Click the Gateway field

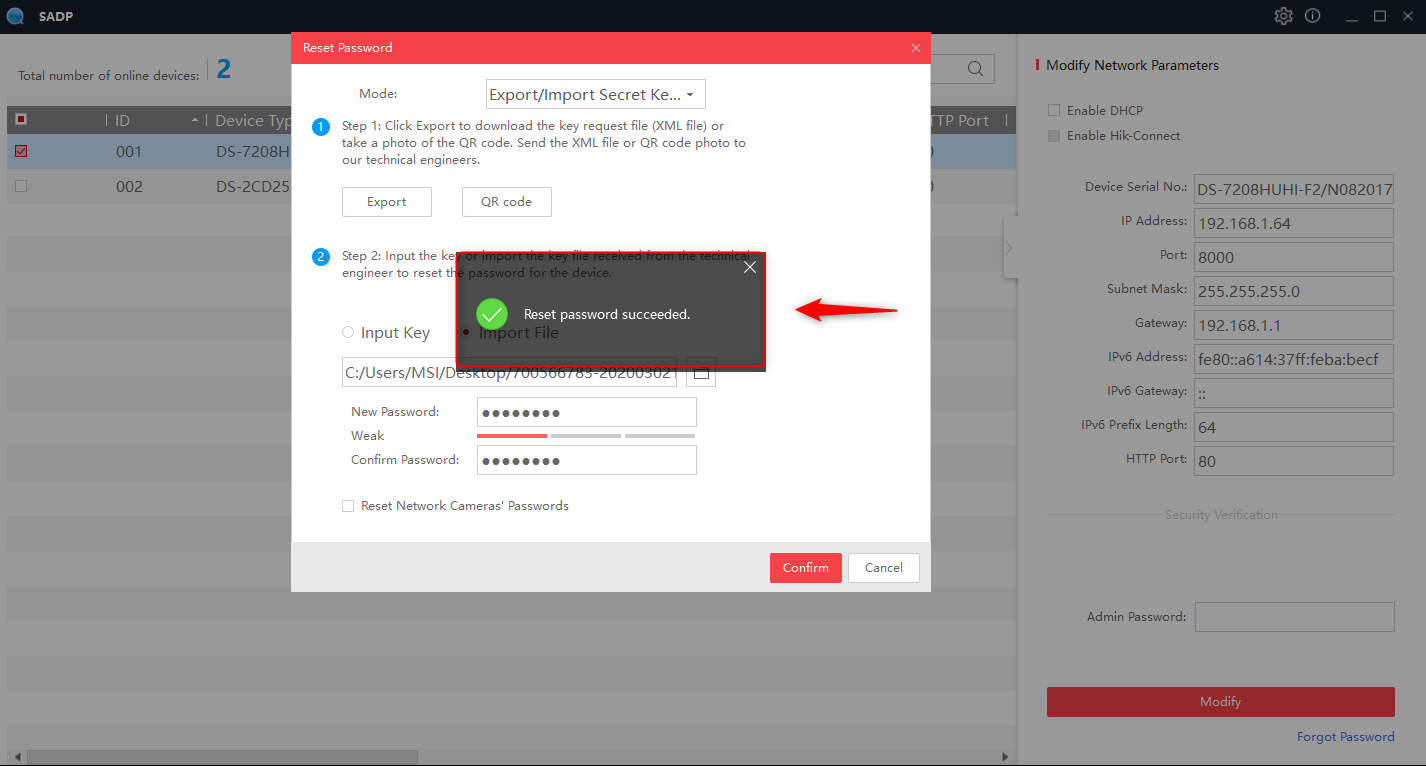coord(1294,325)
